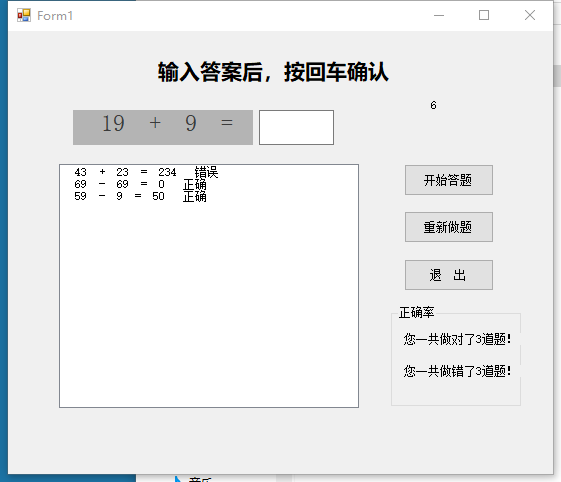This screenshot has width=561, height=482.
Task: Select the row 69 - 69 = 0 正确
Action: pyautogui.click(x=140, y=184)
